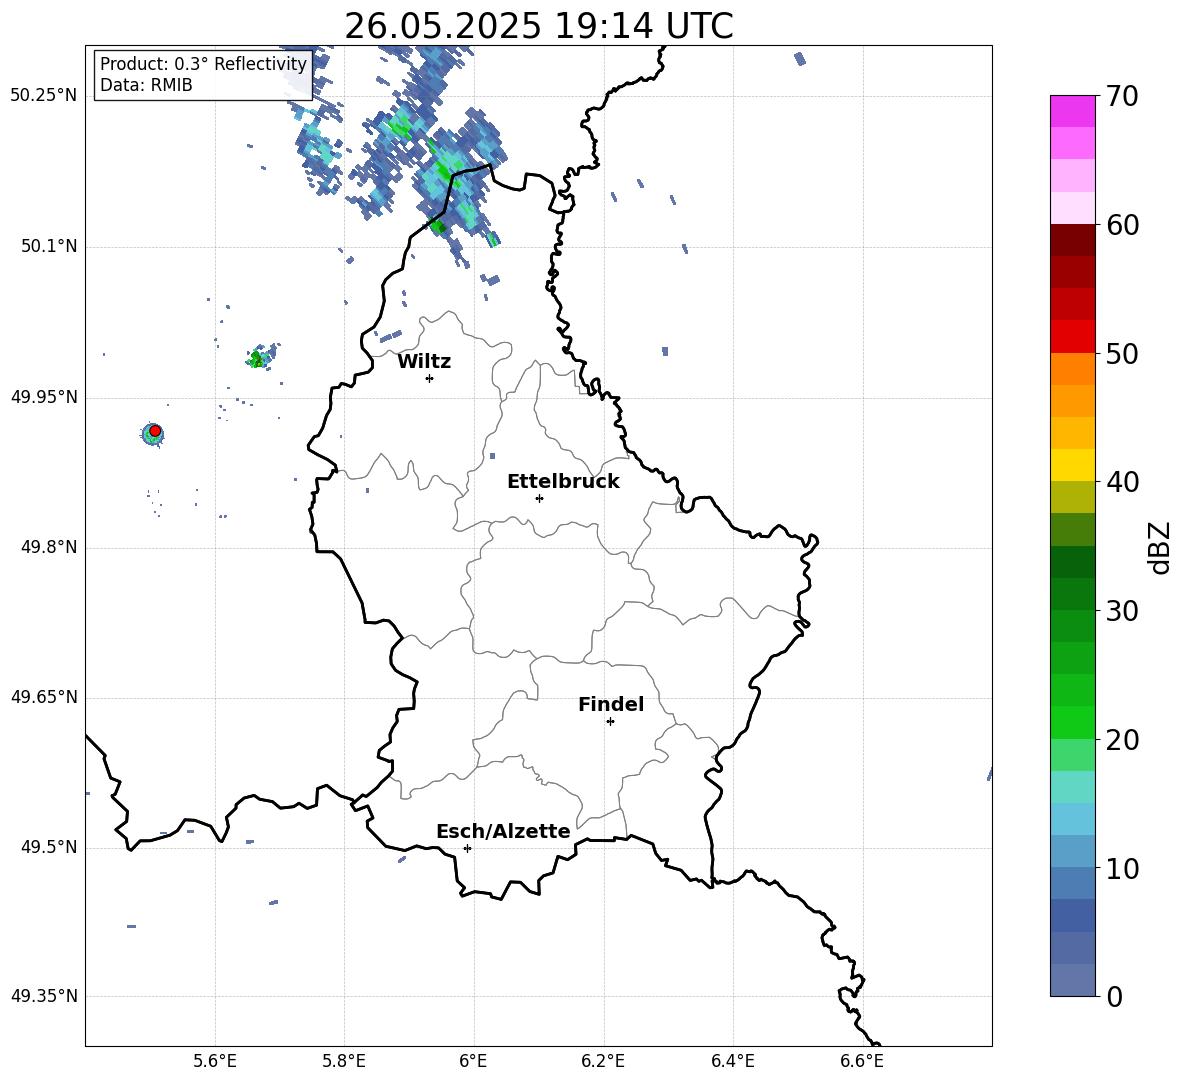Click the 49.5°N latitude label
Screen dimensions: 1184x1081
coord(48,847)
